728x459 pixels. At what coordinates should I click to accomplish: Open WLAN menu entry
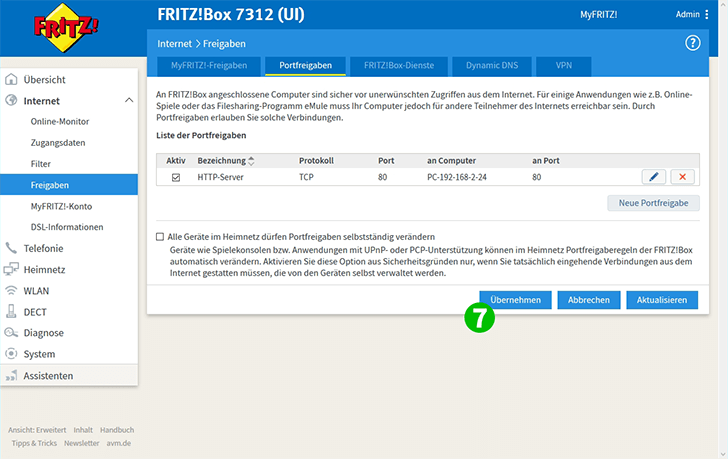(36, 291)
